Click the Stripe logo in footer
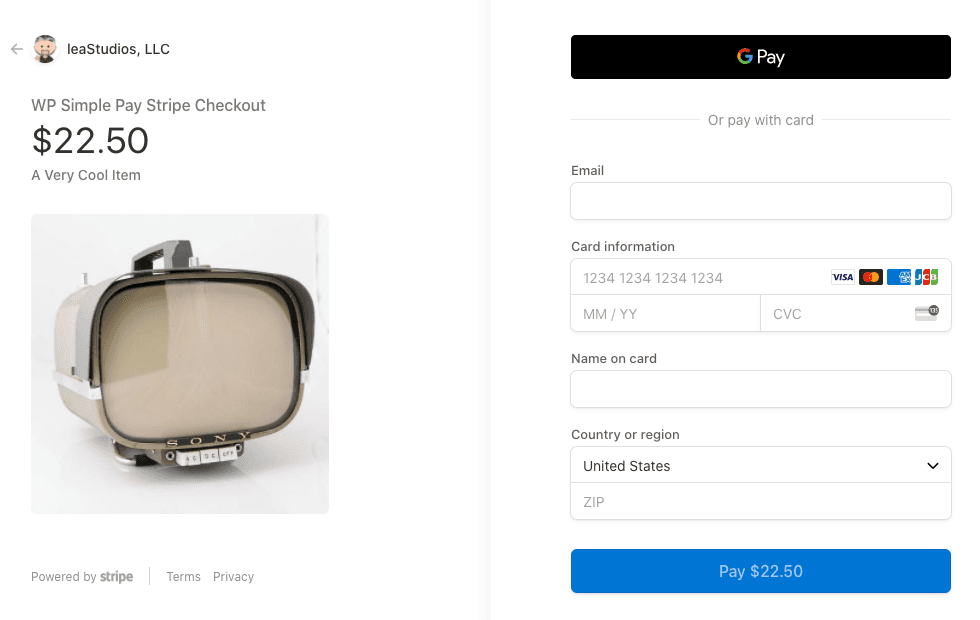The height and width of the screenshot is (620, 980). 116,577
